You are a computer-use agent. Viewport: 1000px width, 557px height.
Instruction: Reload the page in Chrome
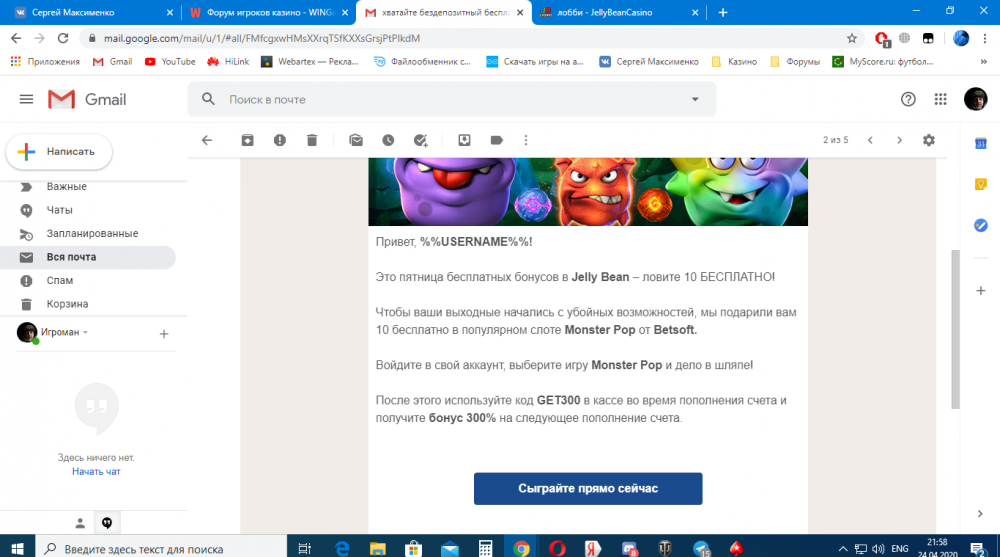pyautogui.click(x=62, y=38)
